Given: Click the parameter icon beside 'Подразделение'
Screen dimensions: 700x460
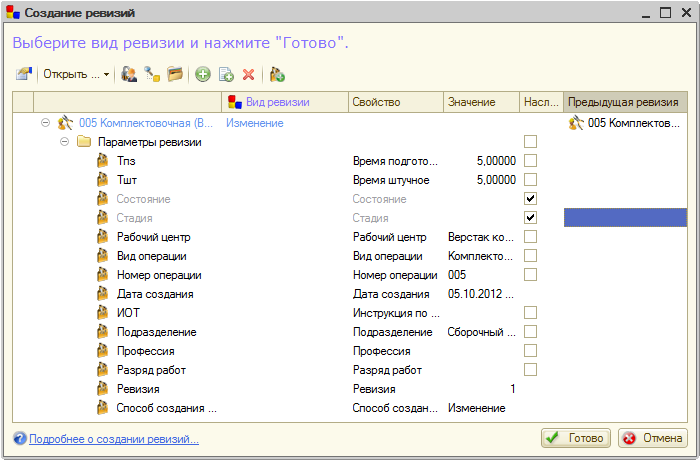Looking at the screenshot, I should [x=103, y=331].
